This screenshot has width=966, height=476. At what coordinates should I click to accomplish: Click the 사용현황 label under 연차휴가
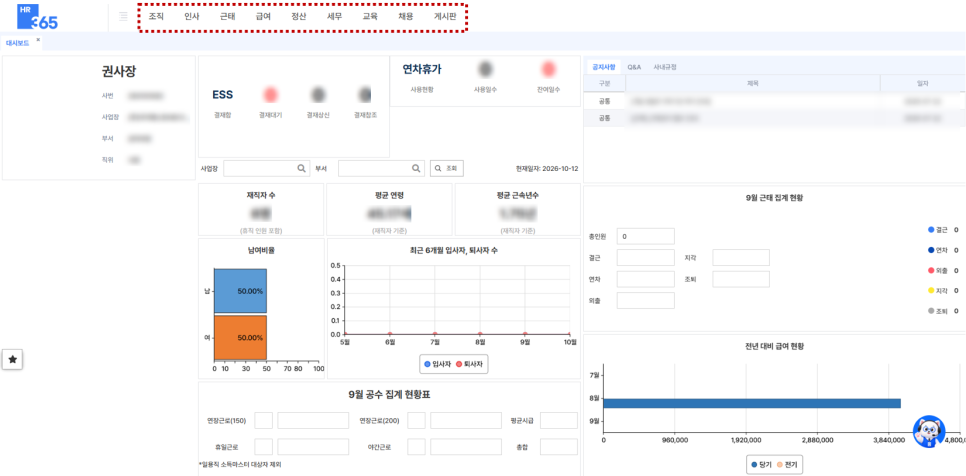point(422,89)
